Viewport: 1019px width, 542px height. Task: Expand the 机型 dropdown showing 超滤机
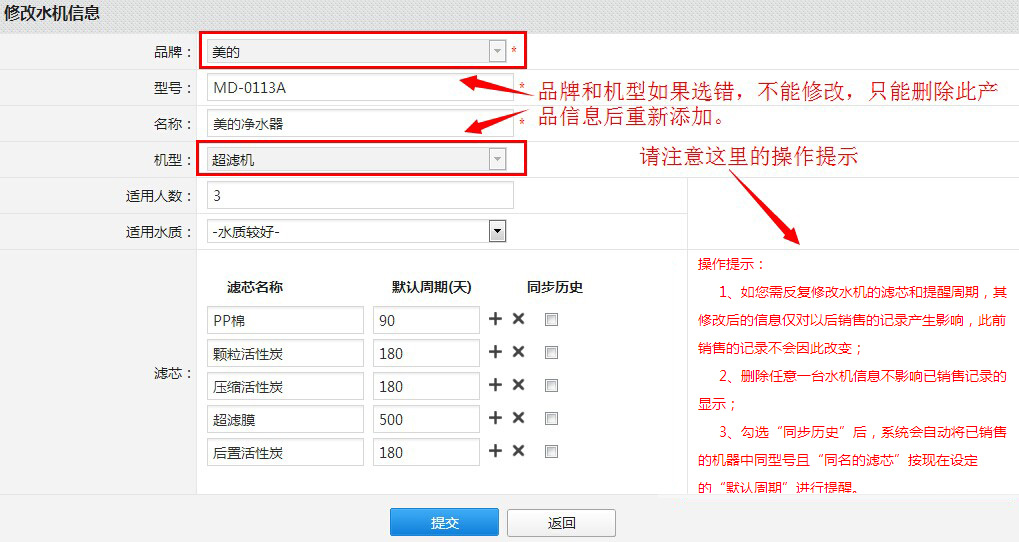tap(497, 159)
